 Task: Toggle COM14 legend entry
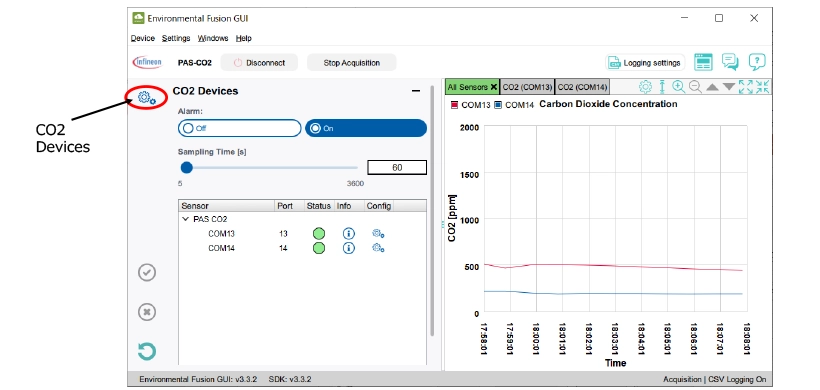[514, 105]
